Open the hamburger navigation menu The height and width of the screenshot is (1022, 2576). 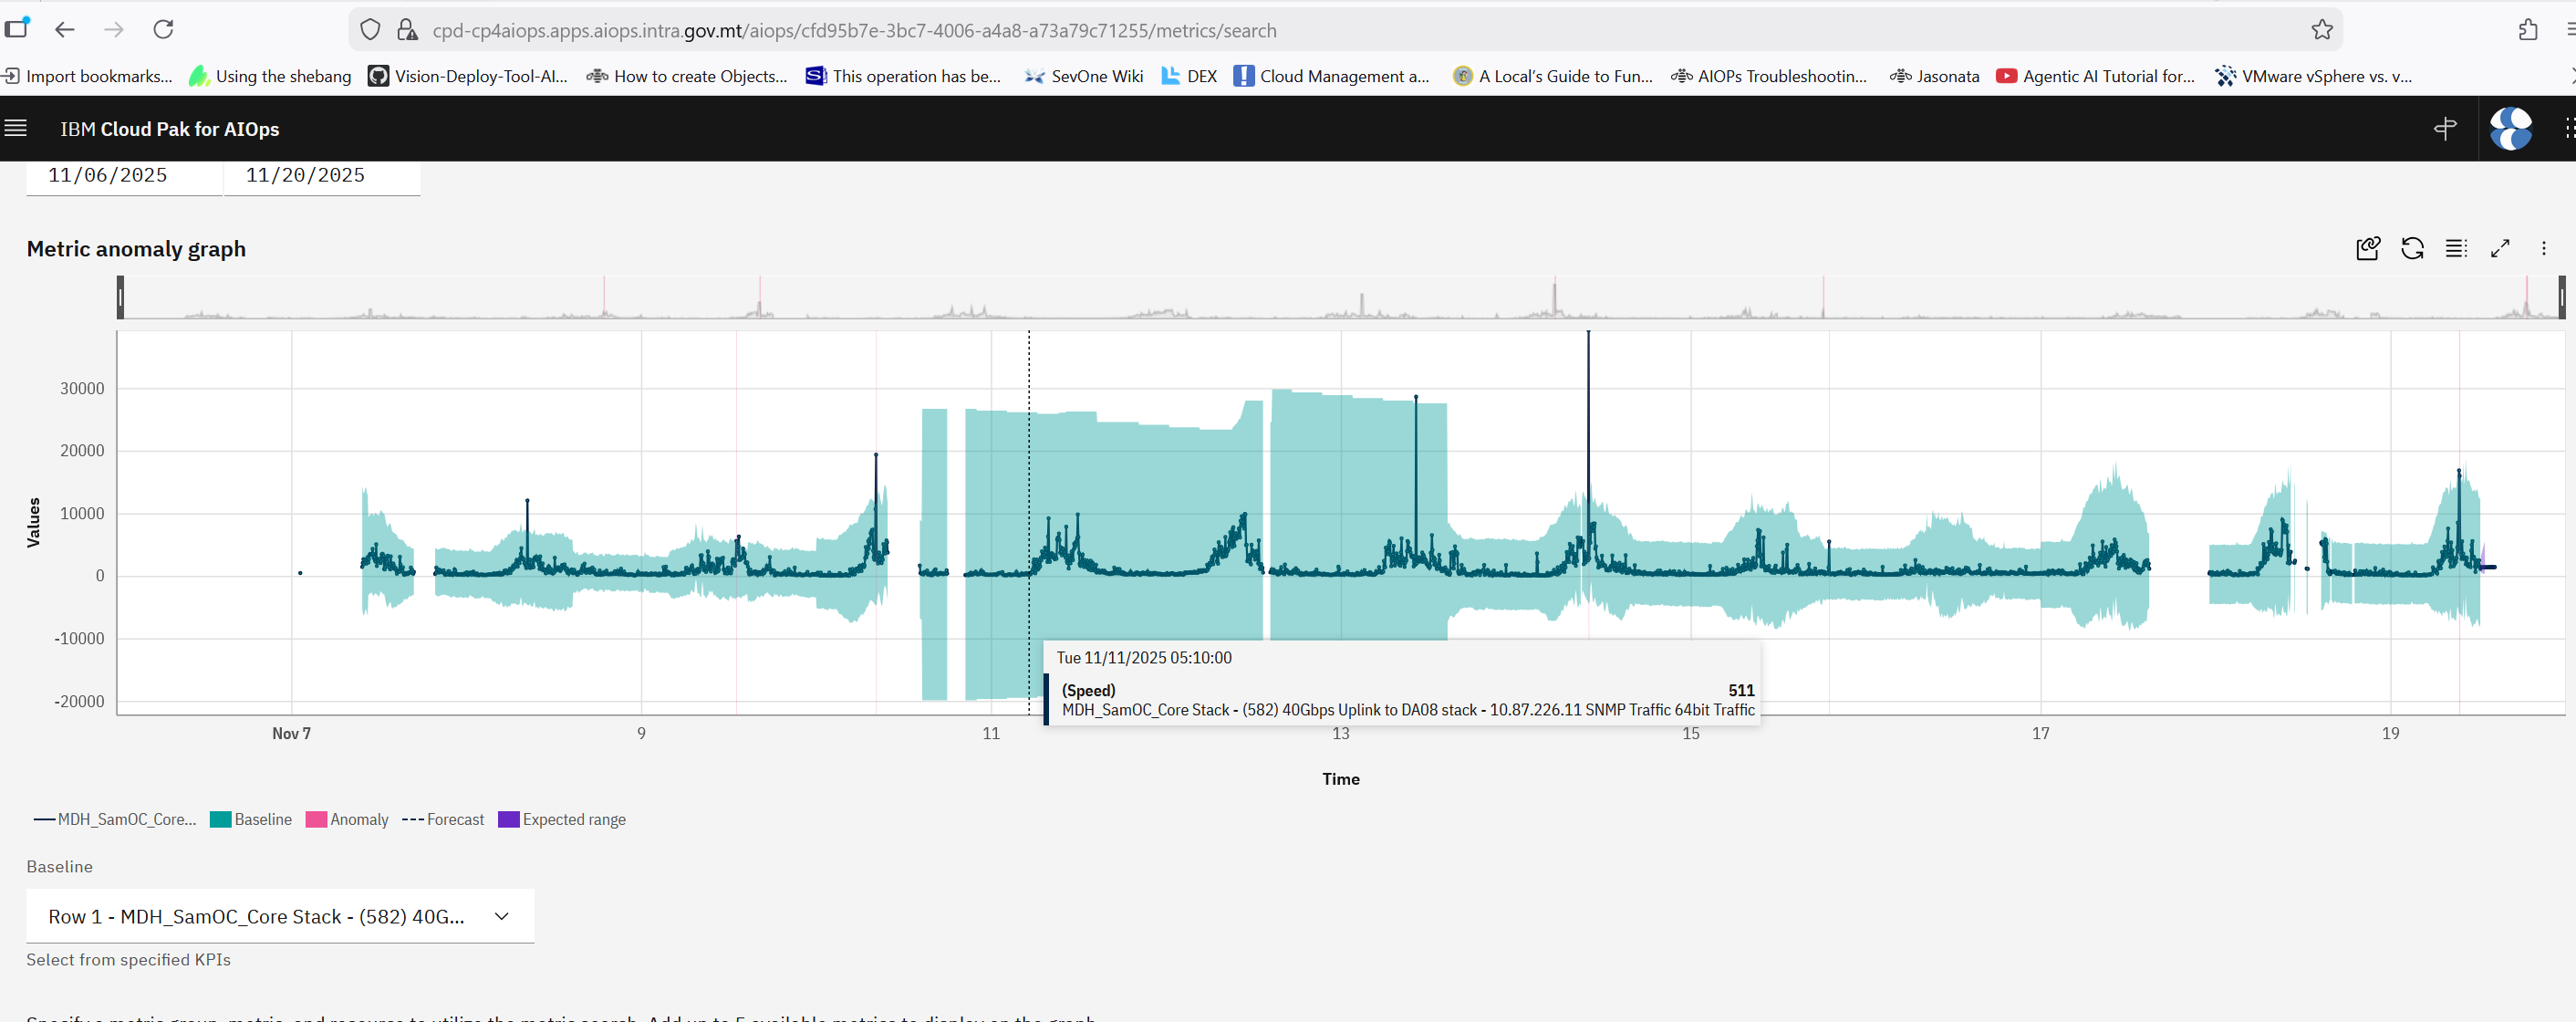[16, 128]
